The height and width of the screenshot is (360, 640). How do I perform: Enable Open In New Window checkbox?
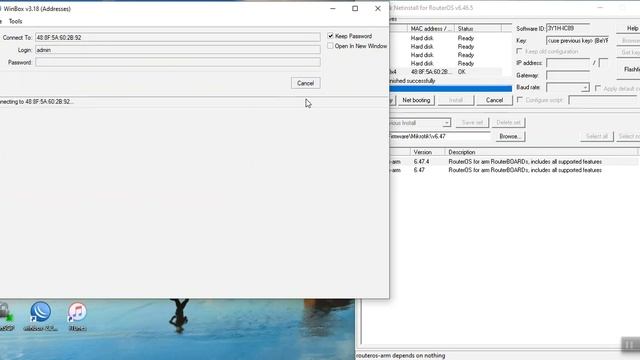coord(330,46)
